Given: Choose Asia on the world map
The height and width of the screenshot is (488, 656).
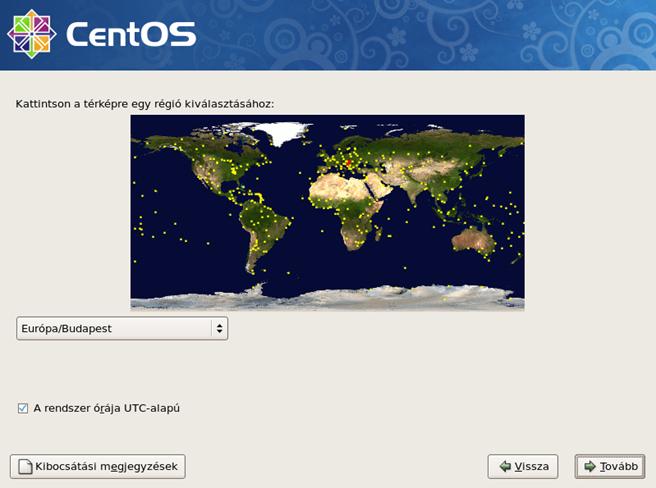Looking at the screenshot, I should point(430,160).
